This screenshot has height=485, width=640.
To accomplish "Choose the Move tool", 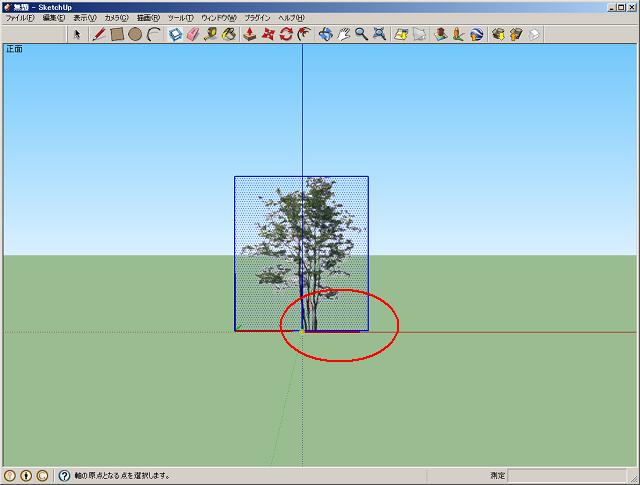I will pos(268,34).
